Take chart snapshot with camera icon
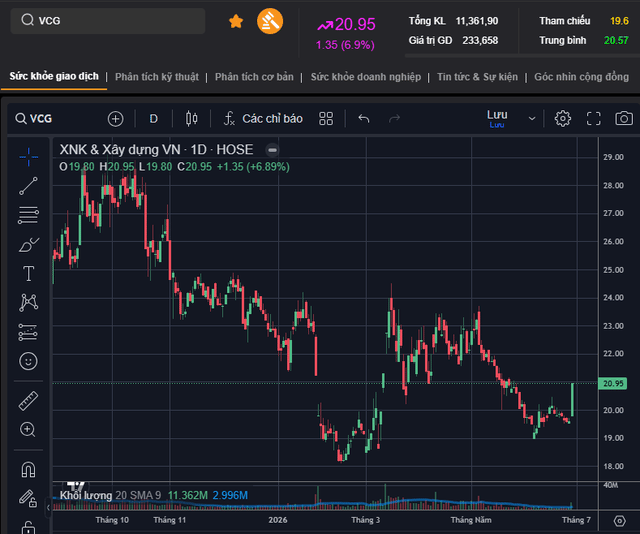Screen dimensions: 640x534 click(624, 119)
